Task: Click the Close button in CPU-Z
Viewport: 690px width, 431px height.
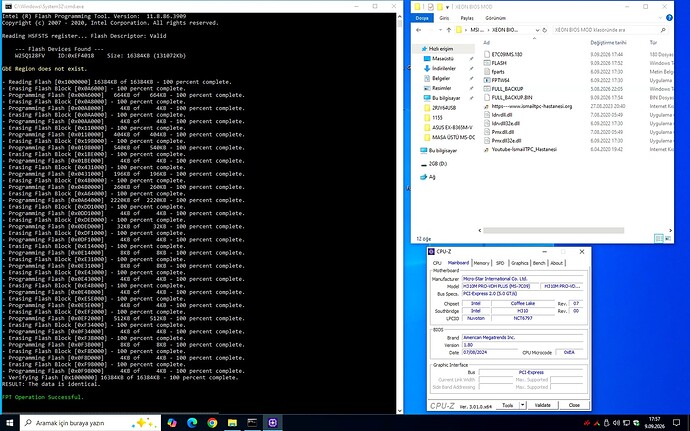Action: click(x=574, y=405)
